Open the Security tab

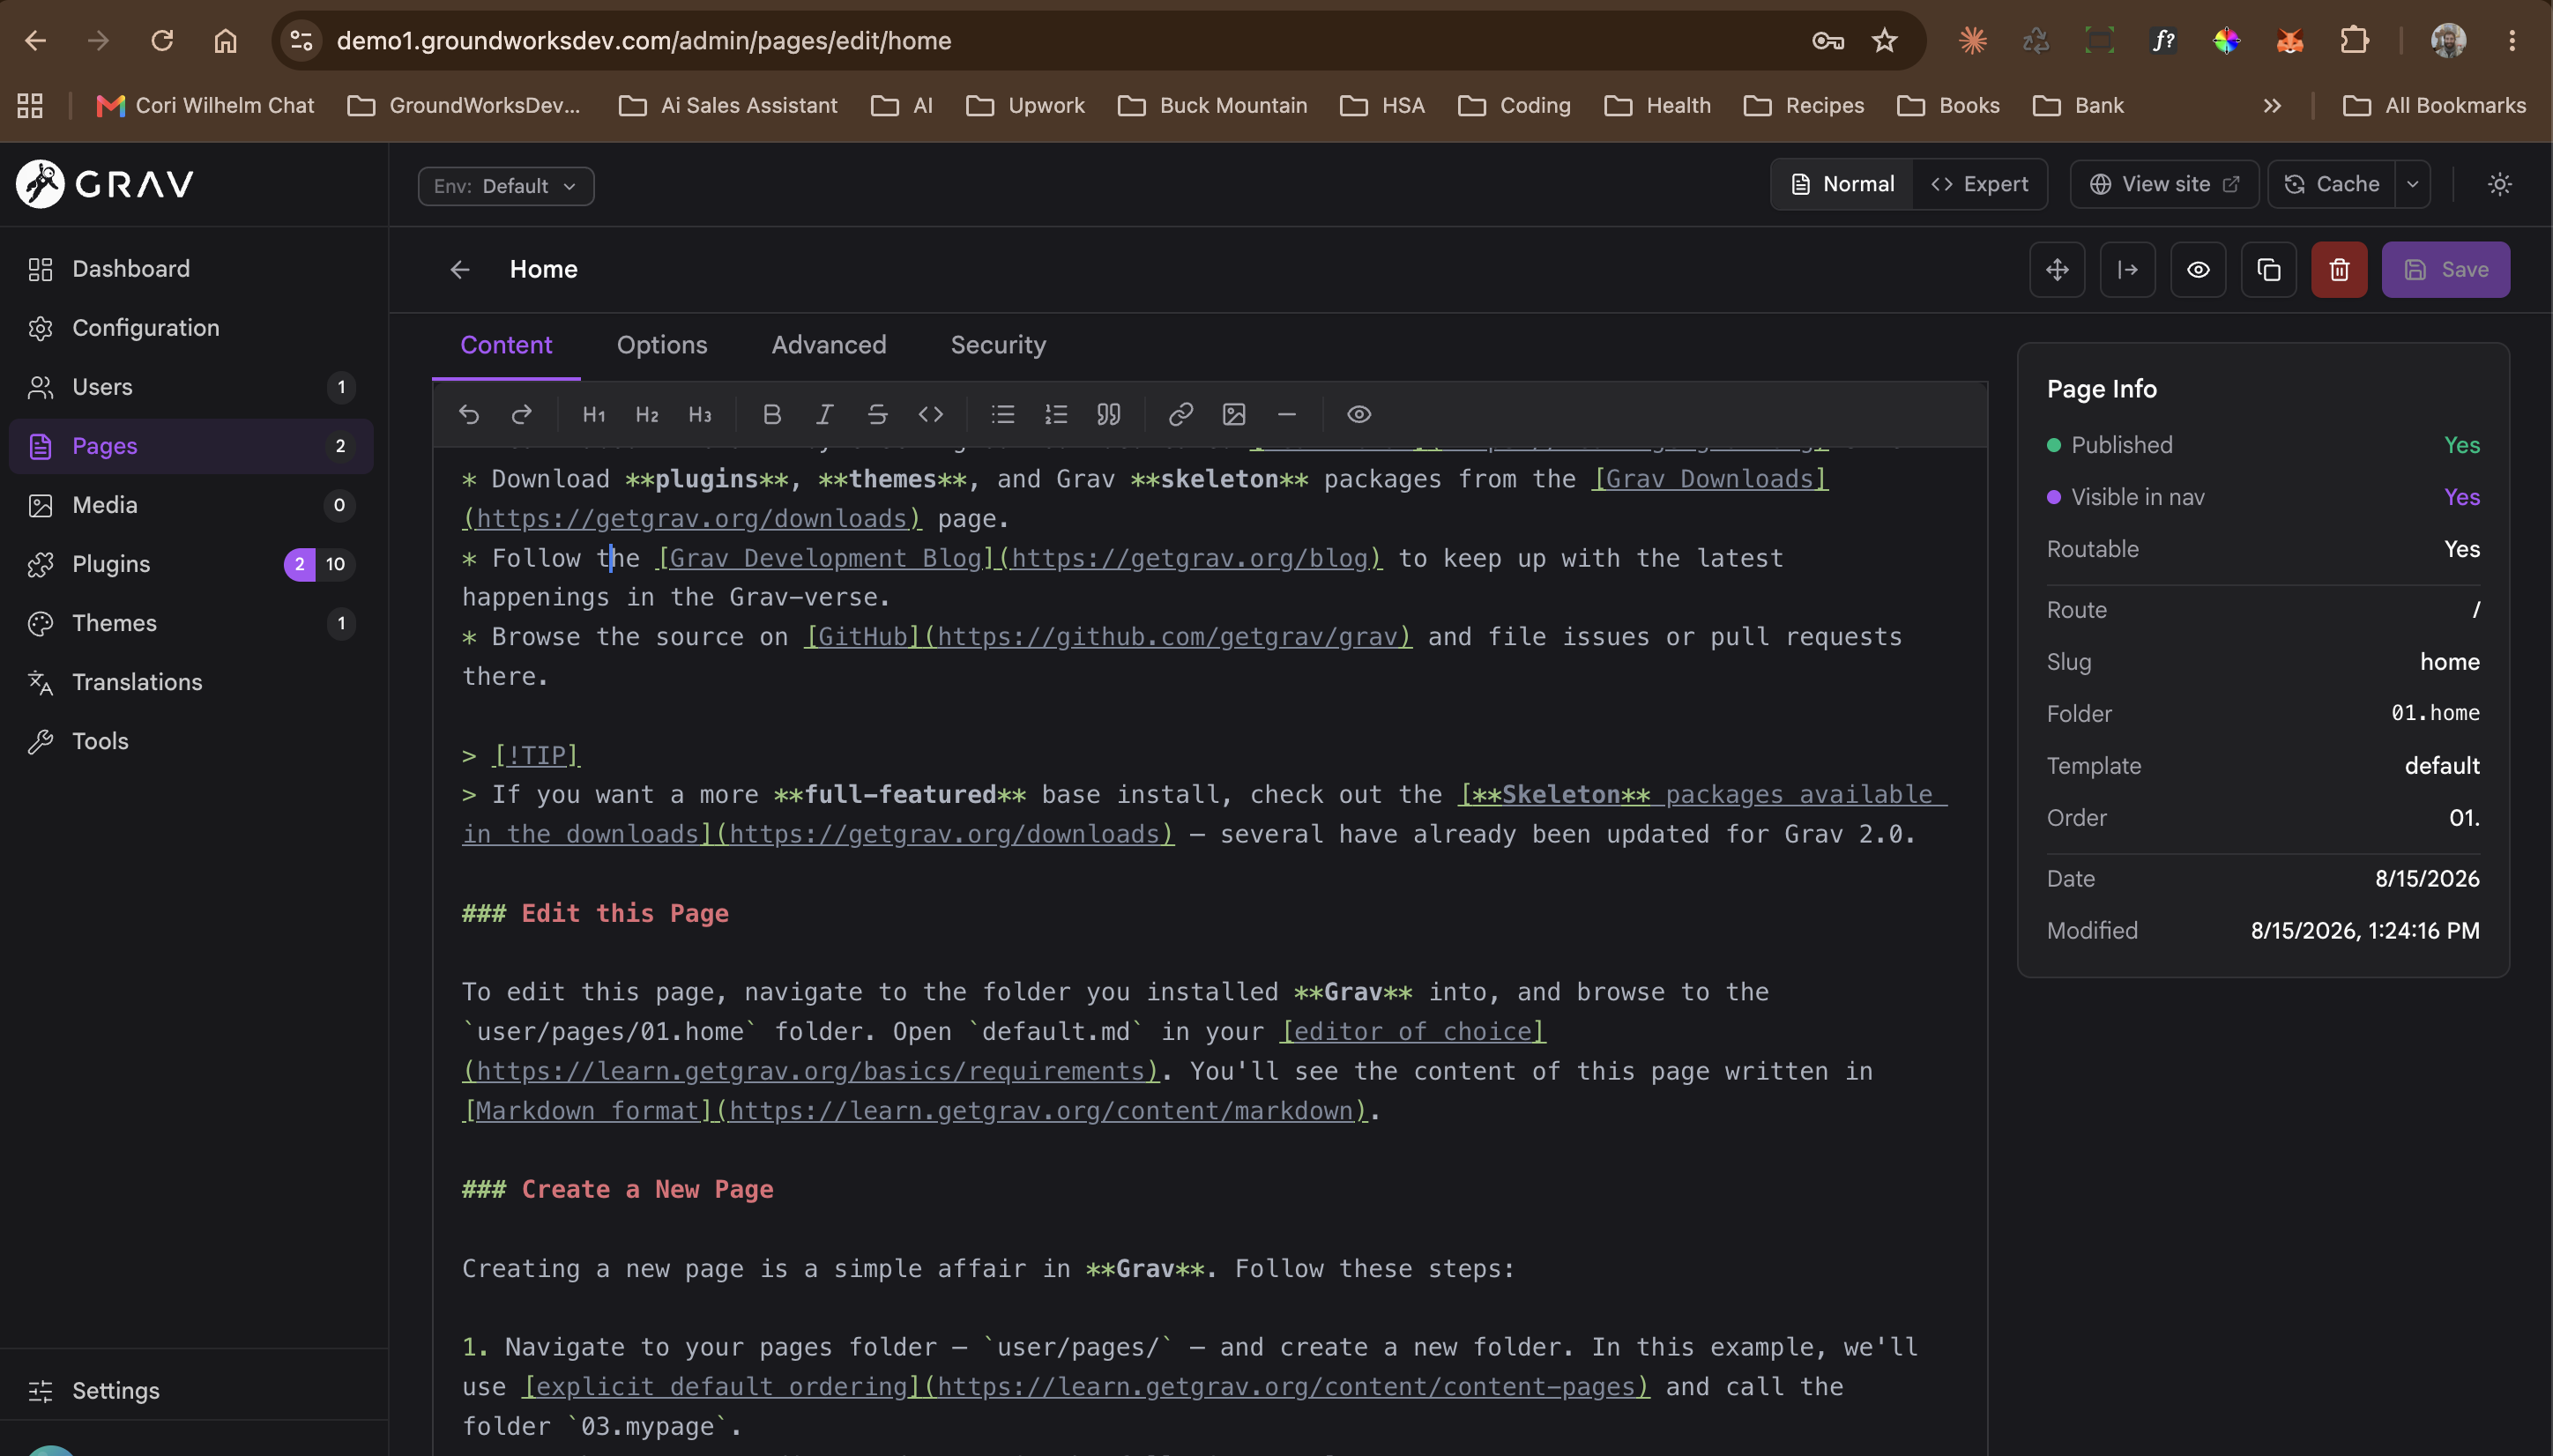tap(998, 345)
